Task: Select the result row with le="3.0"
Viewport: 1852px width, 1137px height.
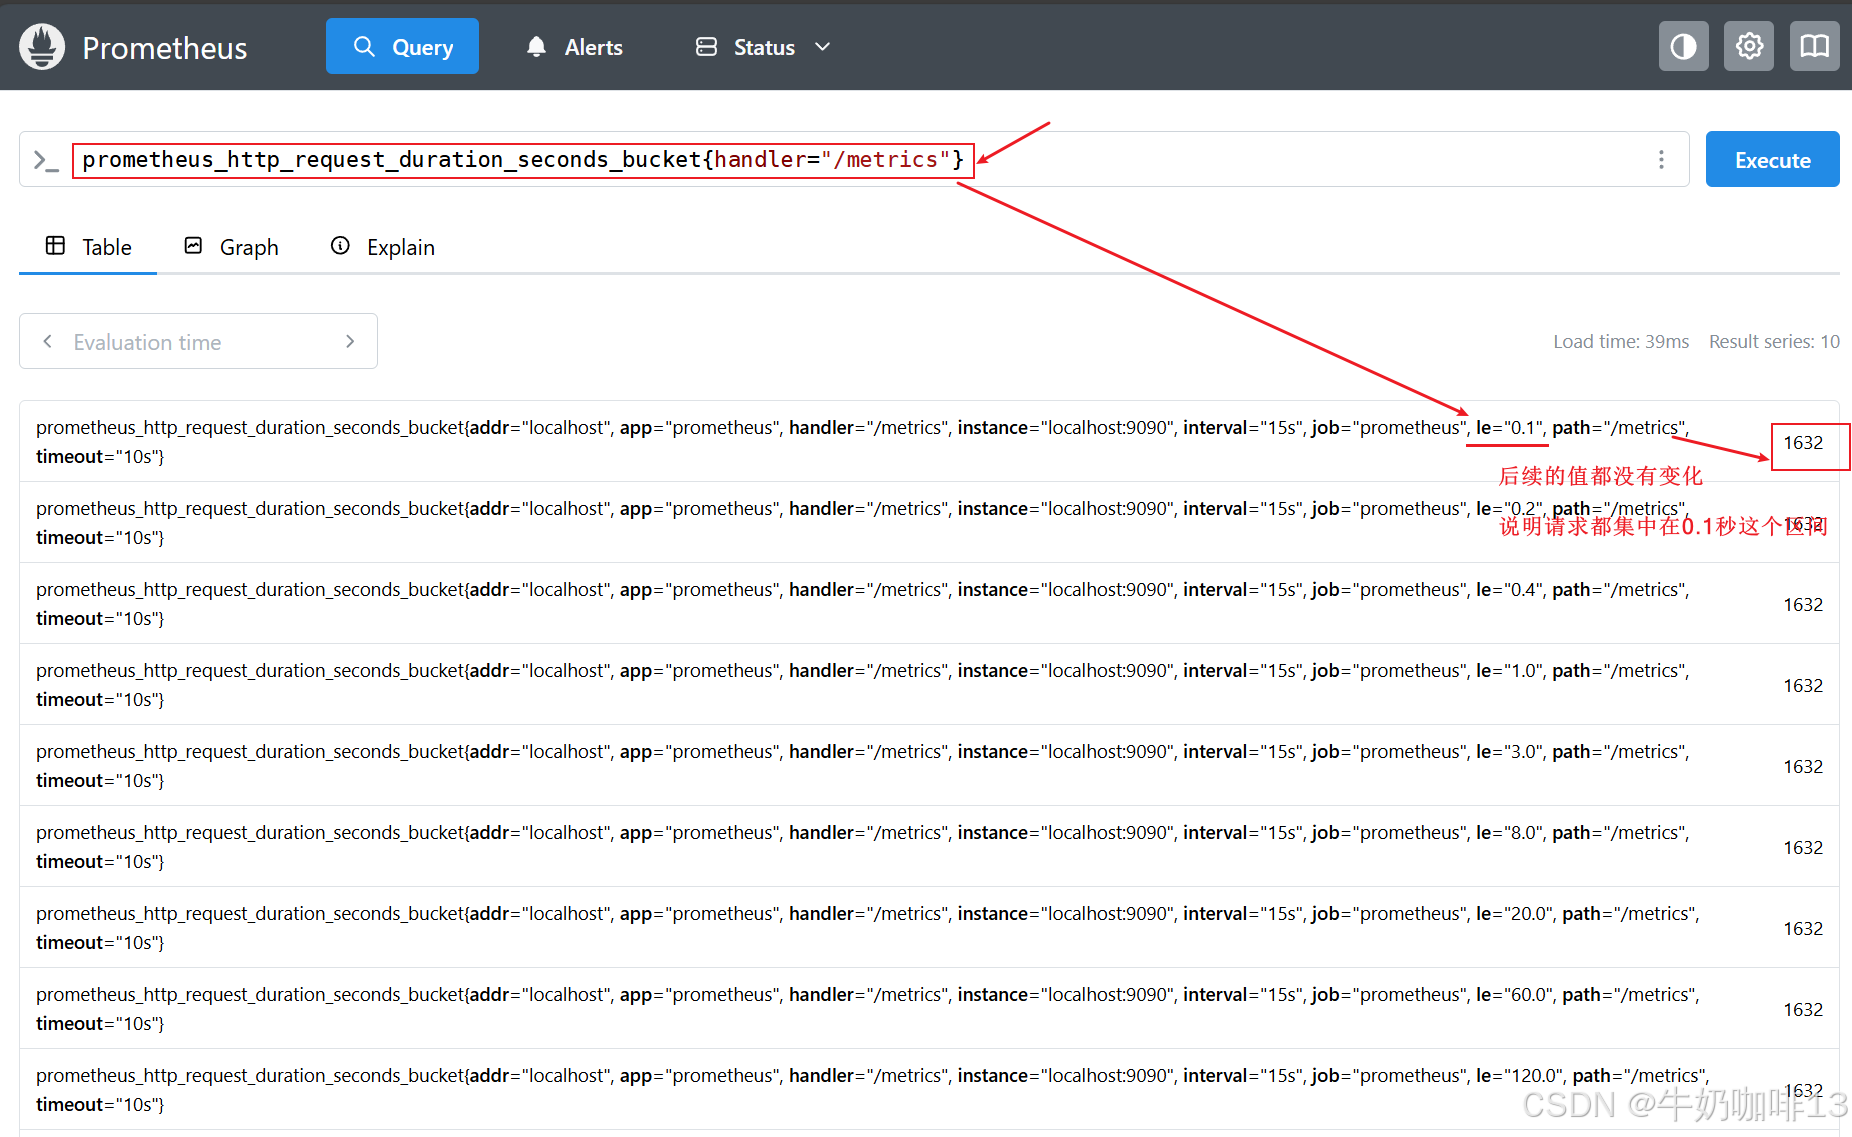Action: (x=929, y=766)
